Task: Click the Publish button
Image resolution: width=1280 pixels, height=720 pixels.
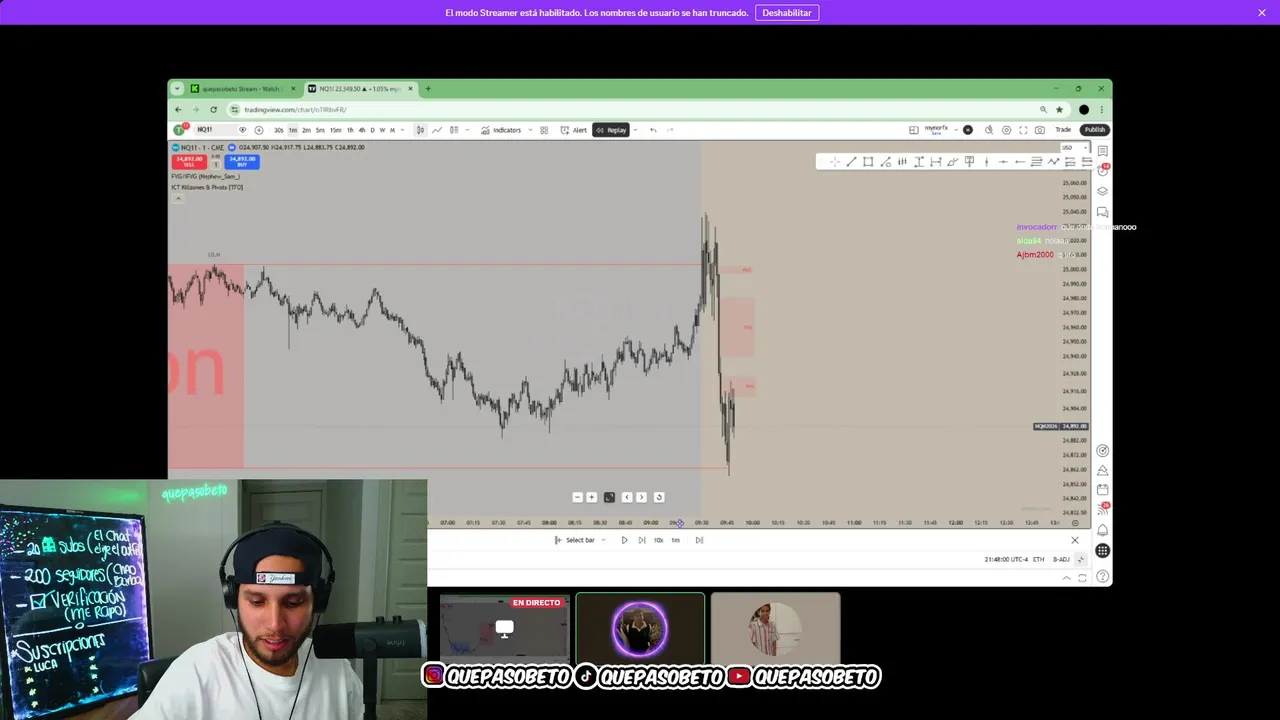Action: pos(1095,130)
